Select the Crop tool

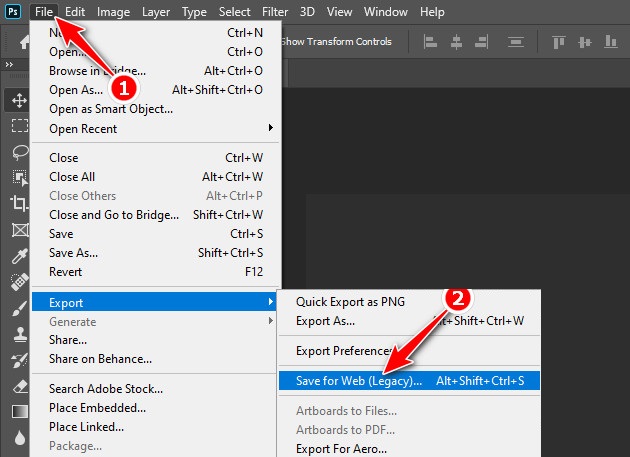pyautogui.click(x=19, y=203)
